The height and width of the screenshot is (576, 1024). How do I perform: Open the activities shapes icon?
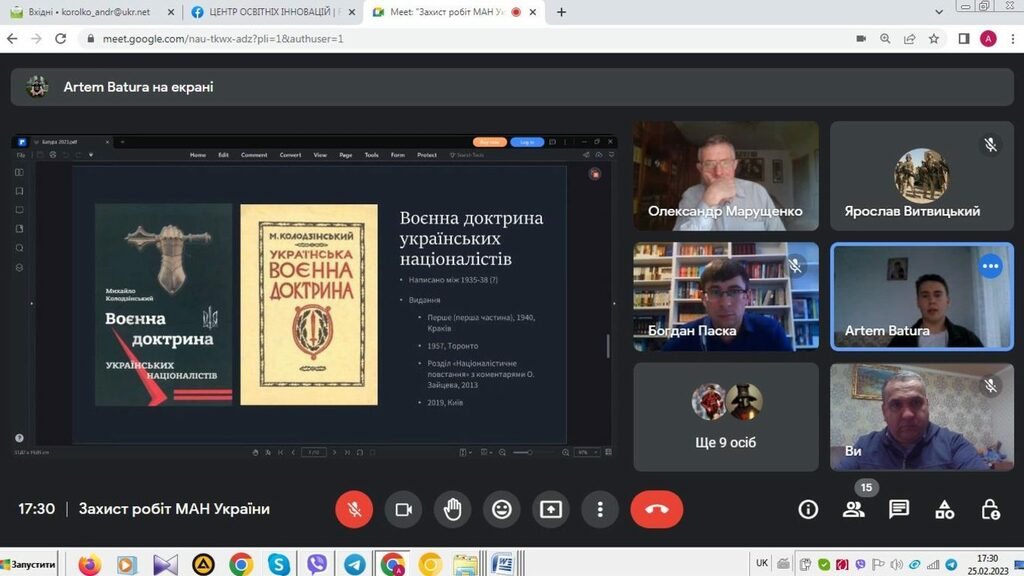(x=944, y=509)
